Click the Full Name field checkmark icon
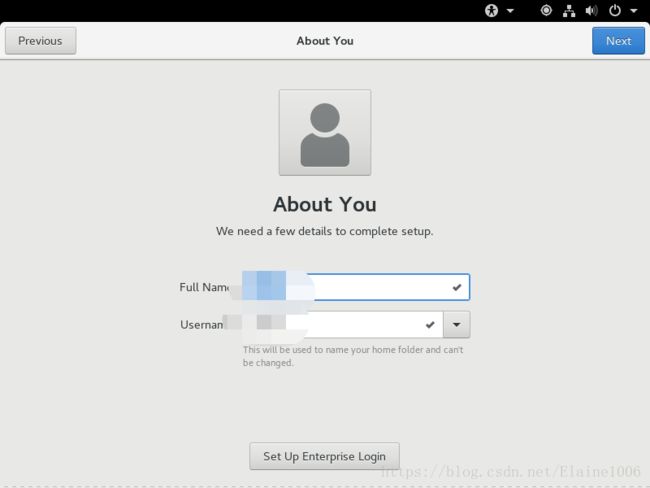Viewport: 650px width, 488px height. (457, 287)
